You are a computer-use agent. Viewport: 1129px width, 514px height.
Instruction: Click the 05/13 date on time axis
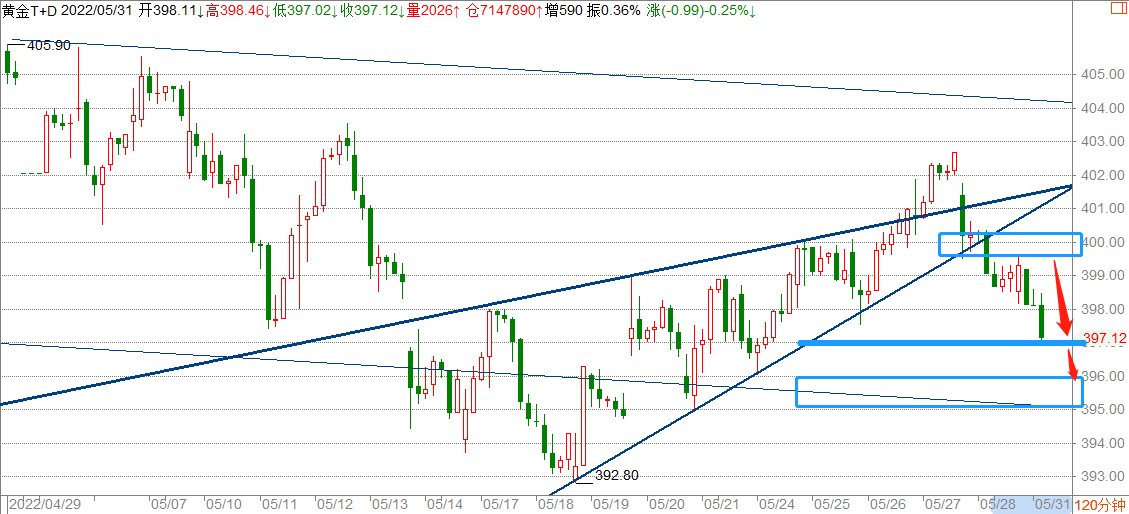click(389, 505)
